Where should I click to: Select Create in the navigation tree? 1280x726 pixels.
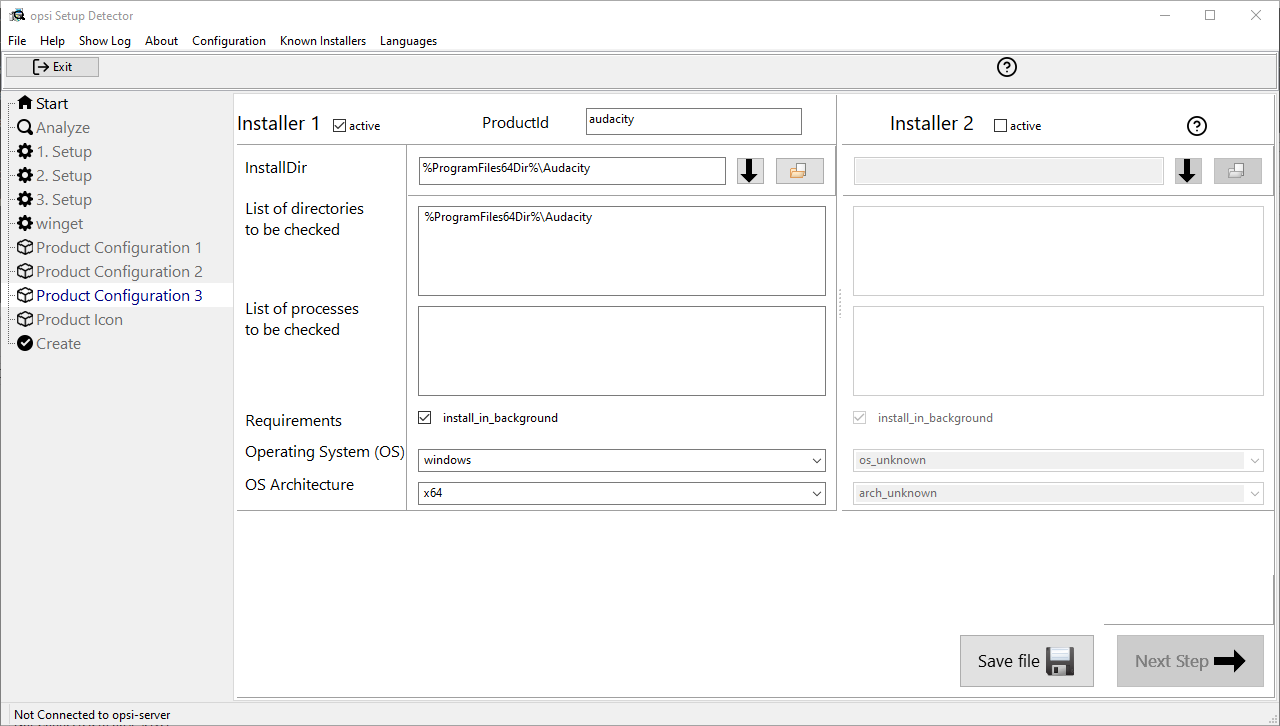pos(58,343)
